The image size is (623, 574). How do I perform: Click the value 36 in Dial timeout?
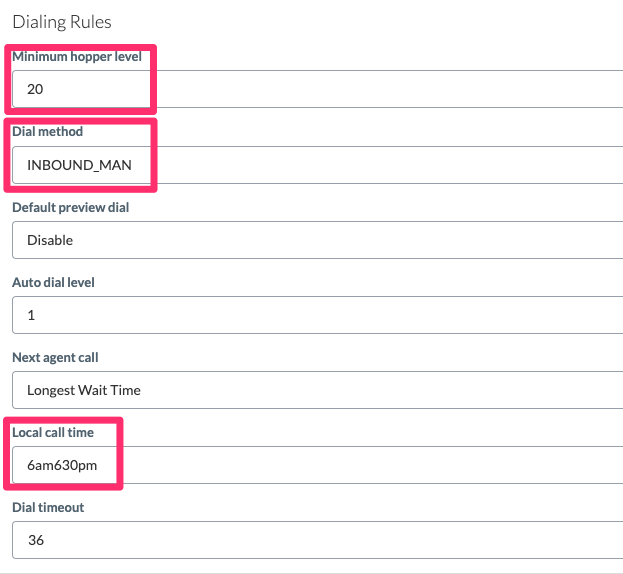tap(36, 540)
